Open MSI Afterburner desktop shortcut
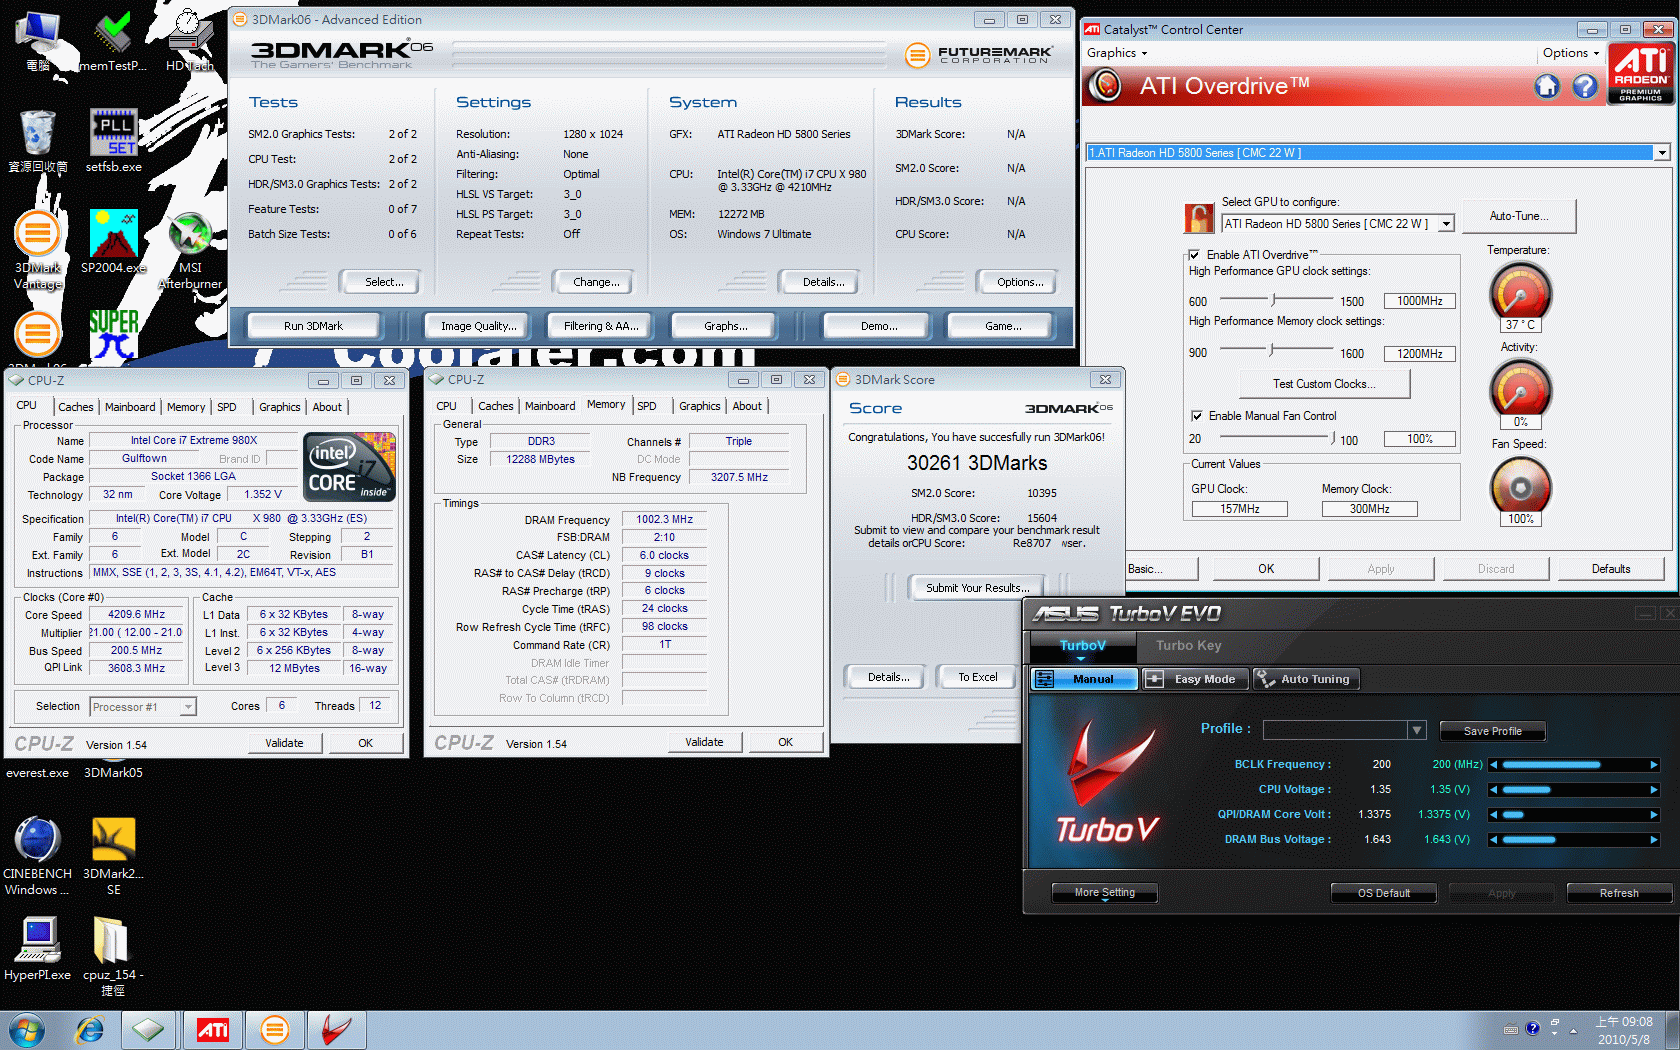 190,250
